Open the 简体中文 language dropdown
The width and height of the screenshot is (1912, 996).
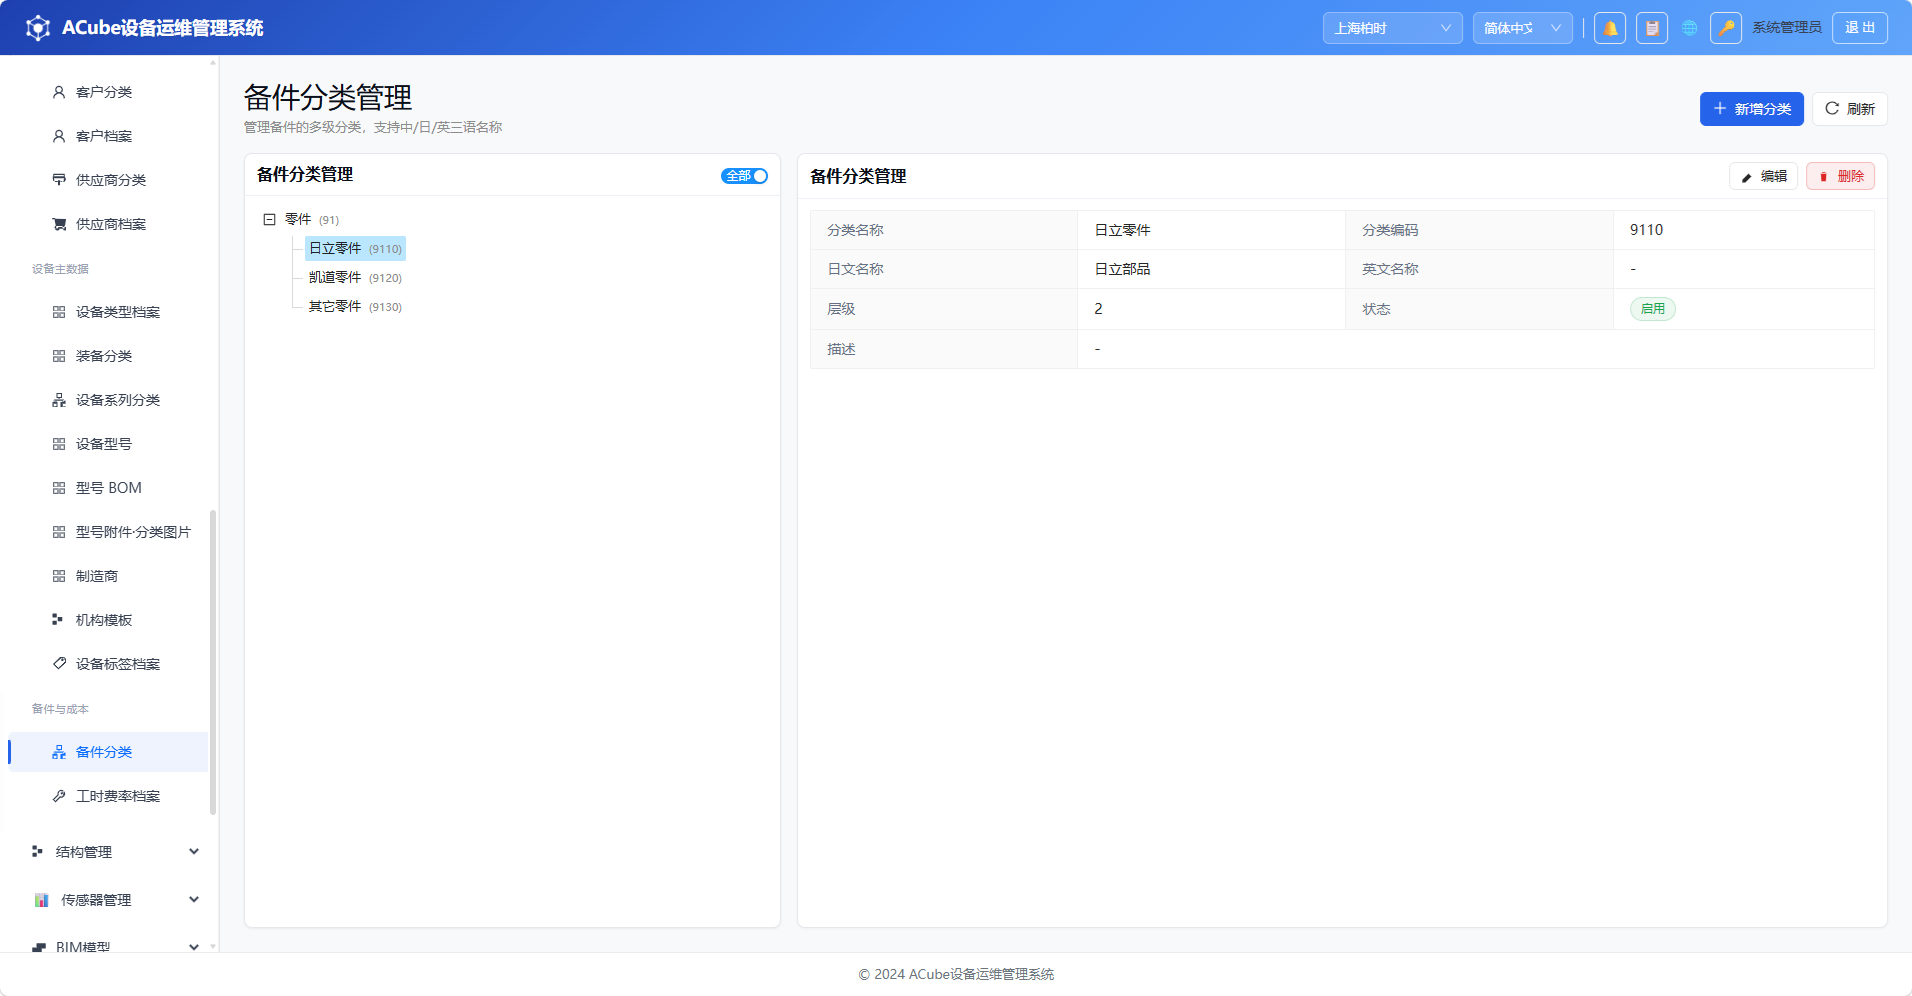pyautogui.click(x=1523, y=28)
